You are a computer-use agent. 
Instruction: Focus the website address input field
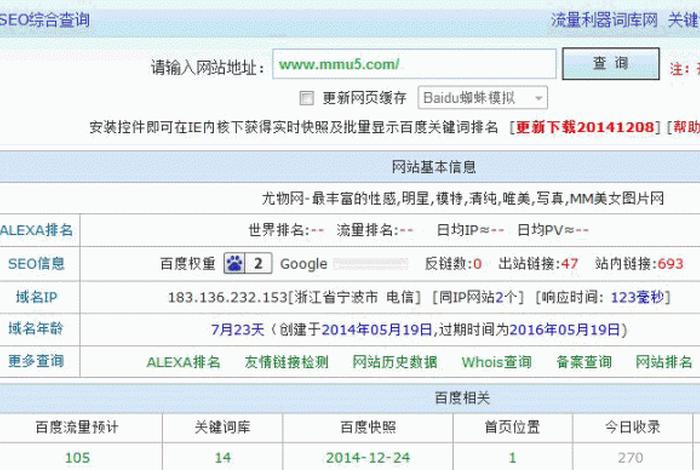(414, 64)
